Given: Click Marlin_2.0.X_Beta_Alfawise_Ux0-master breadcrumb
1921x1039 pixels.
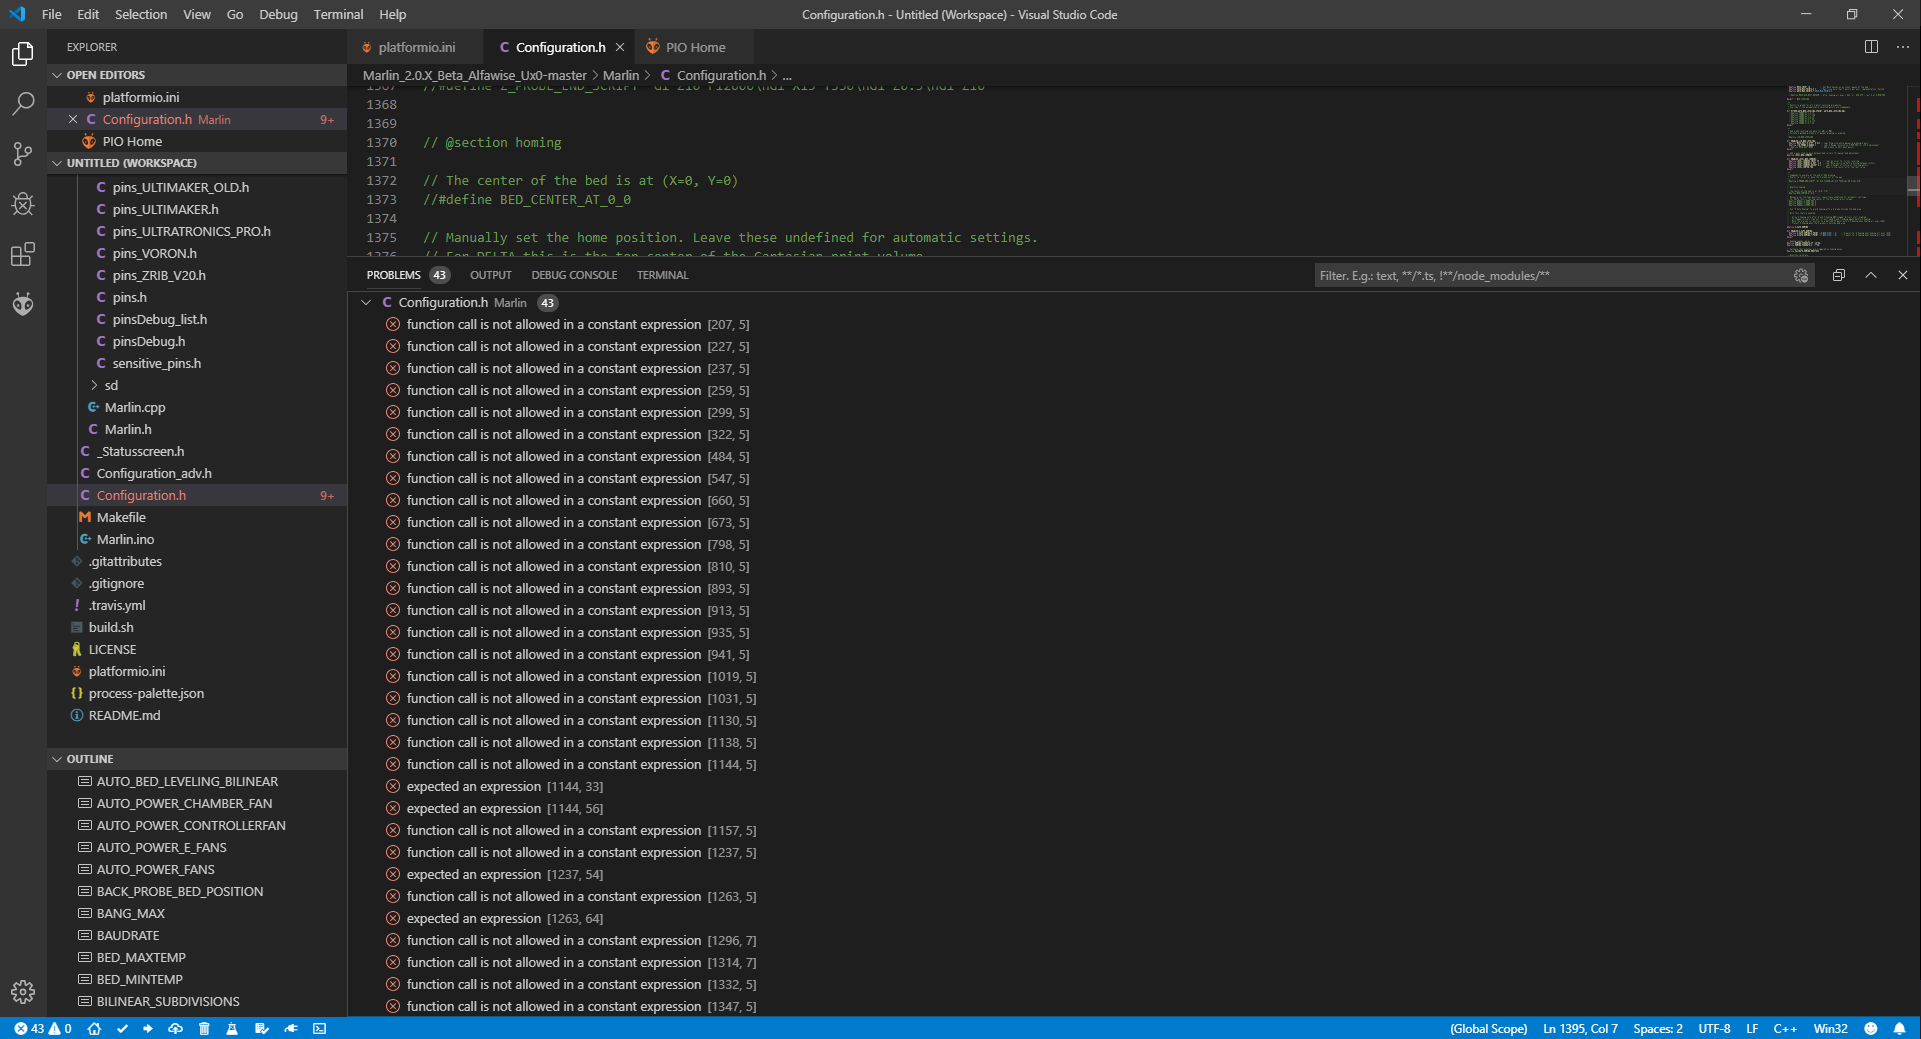Looking at the screenshot, I should [x=474, y=75].
